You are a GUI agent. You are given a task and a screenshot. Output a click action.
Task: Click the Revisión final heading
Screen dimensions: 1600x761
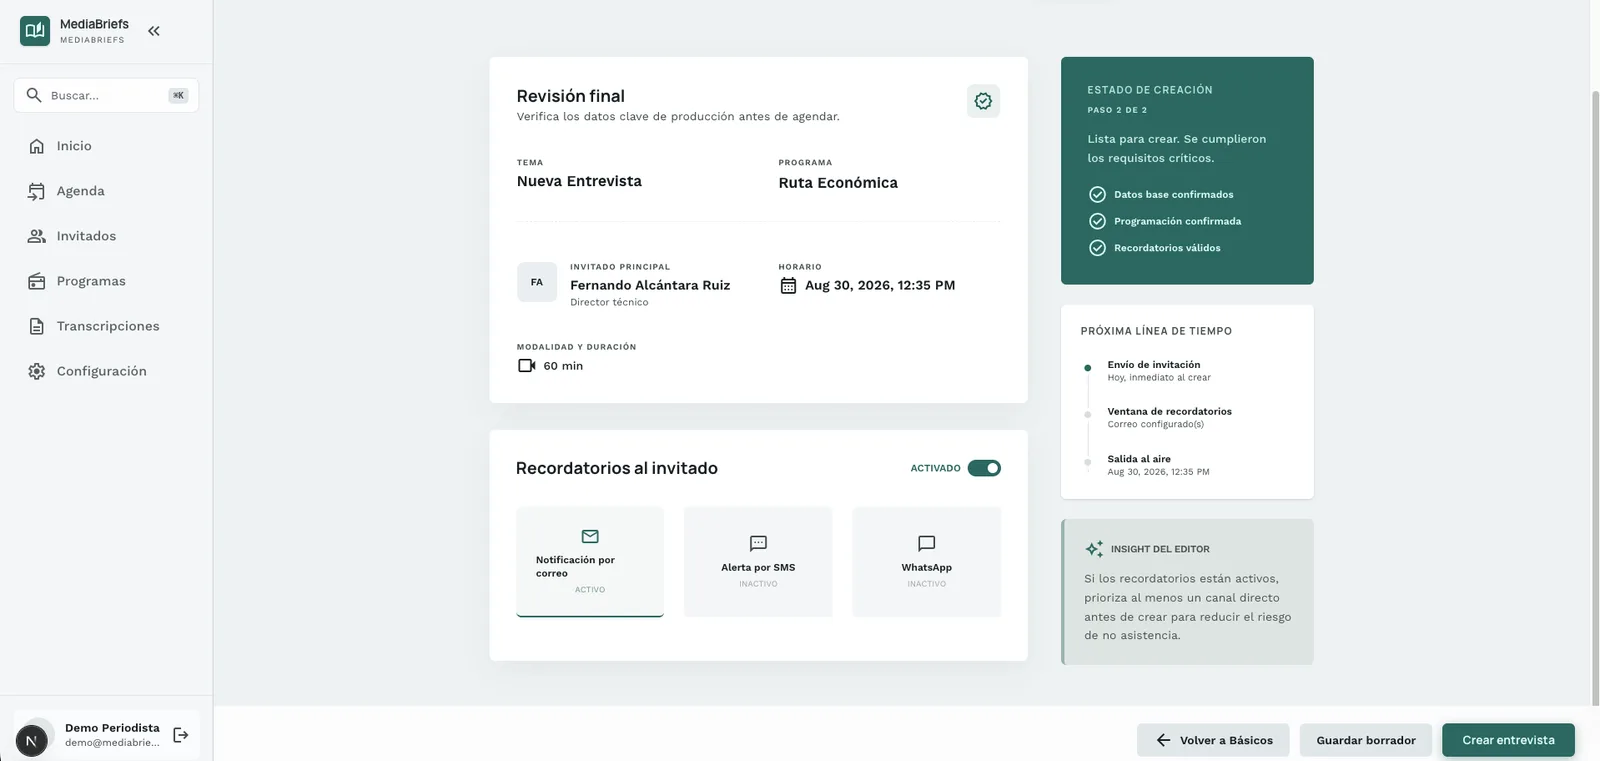point(570,96)
